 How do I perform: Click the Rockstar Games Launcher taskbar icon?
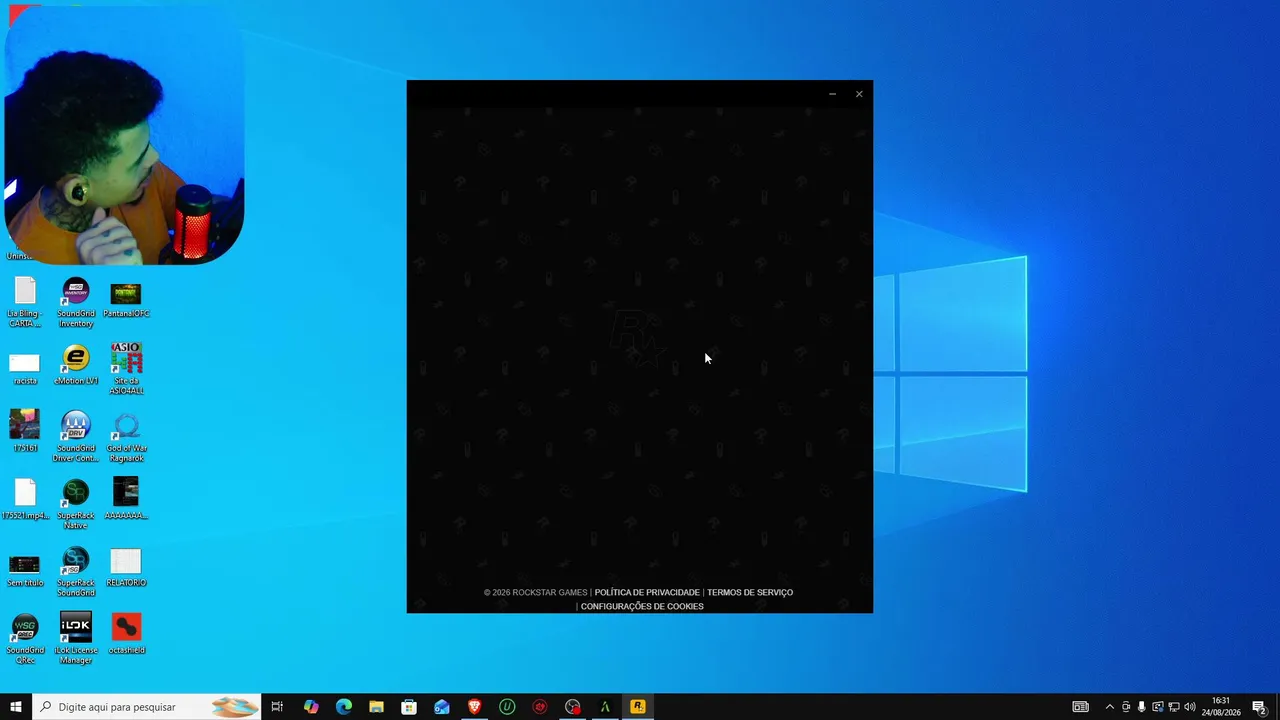pos(637,707)
